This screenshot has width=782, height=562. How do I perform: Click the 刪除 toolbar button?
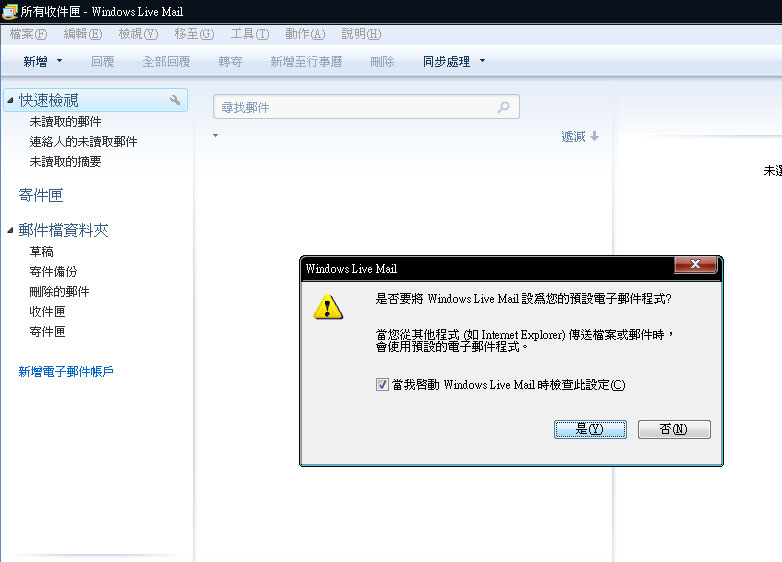tap(383, 61)
